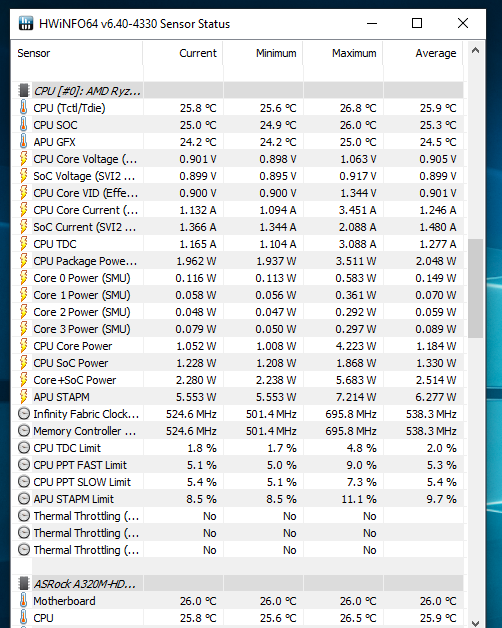502x628 pixels.
Task: Select the Motherboard sensor label
Action: [65, 601]
